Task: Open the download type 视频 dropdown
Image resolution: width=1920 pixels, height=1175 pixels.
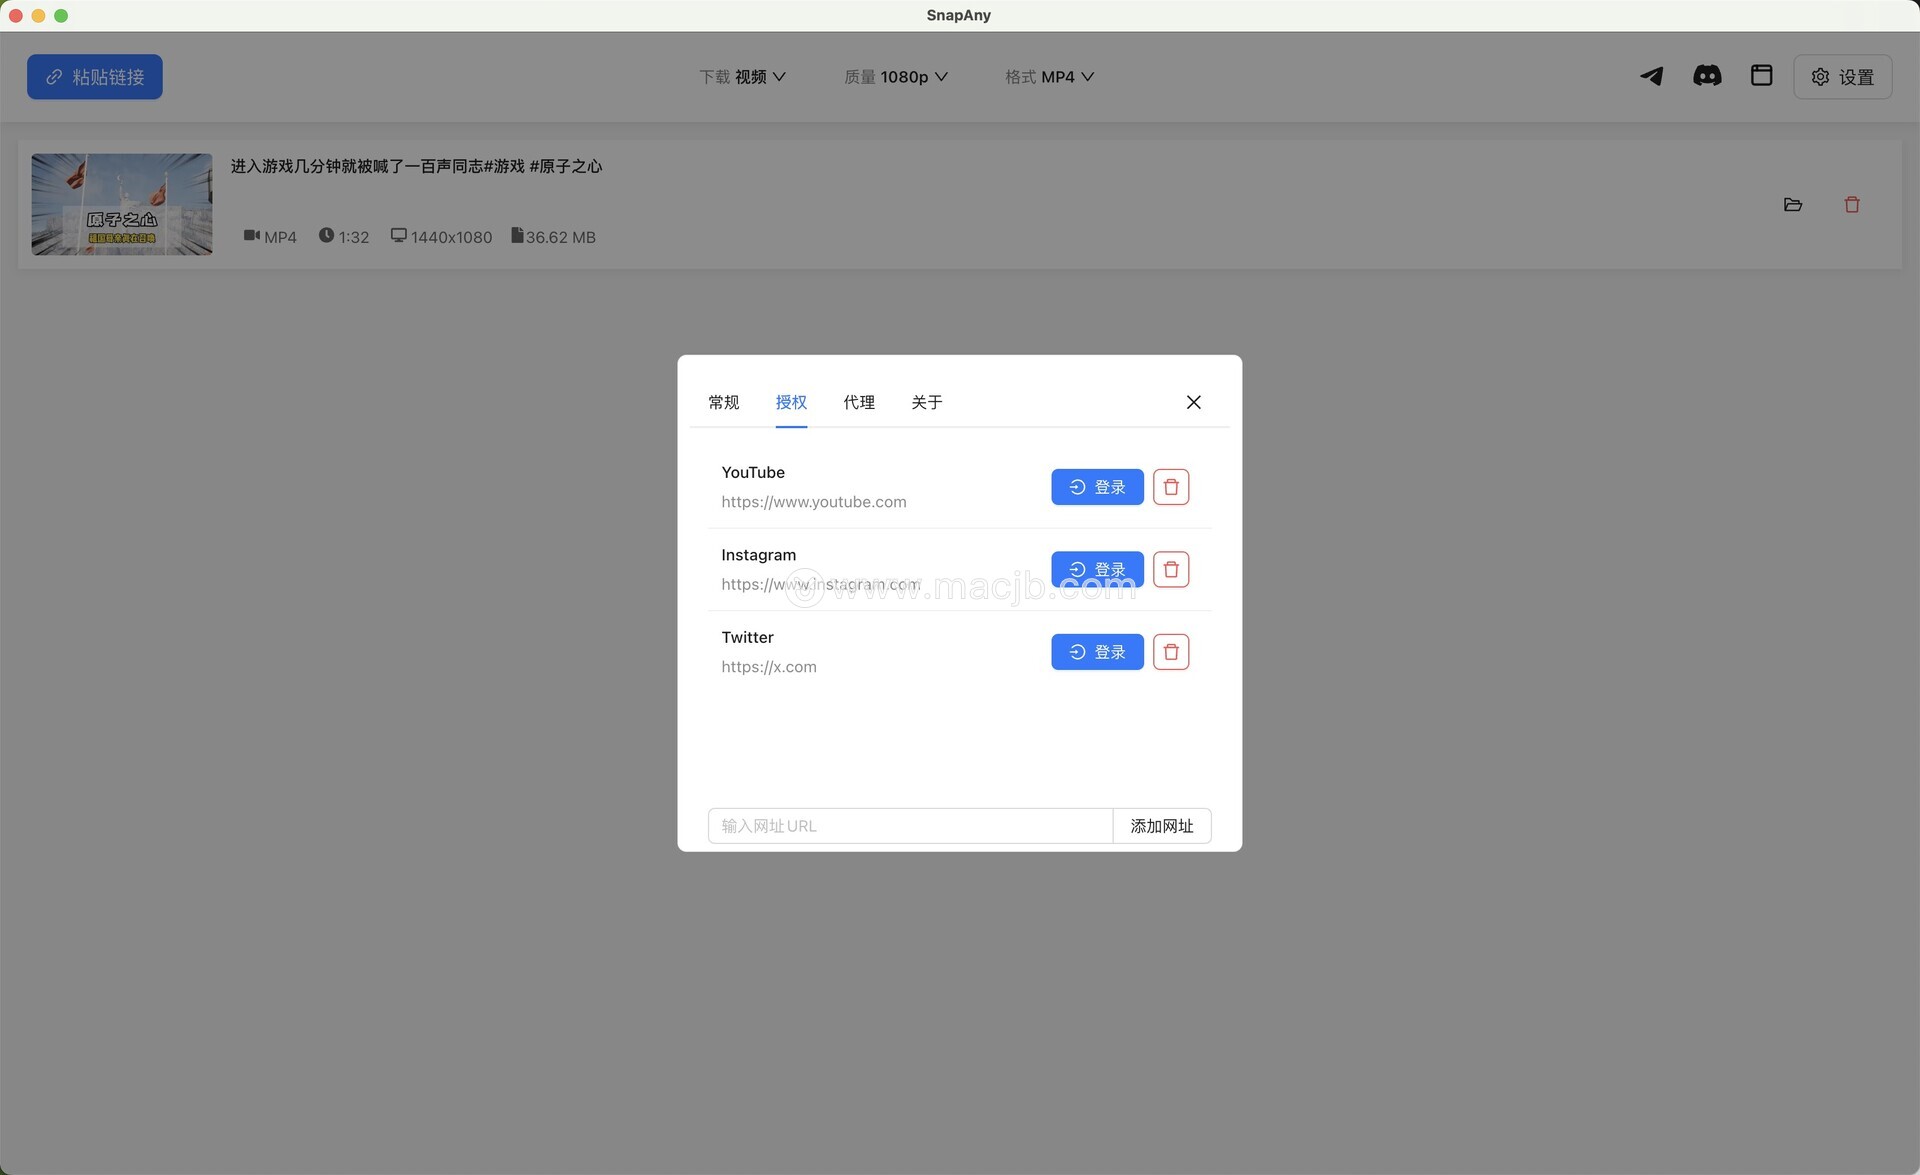Action: click(742, 77)
